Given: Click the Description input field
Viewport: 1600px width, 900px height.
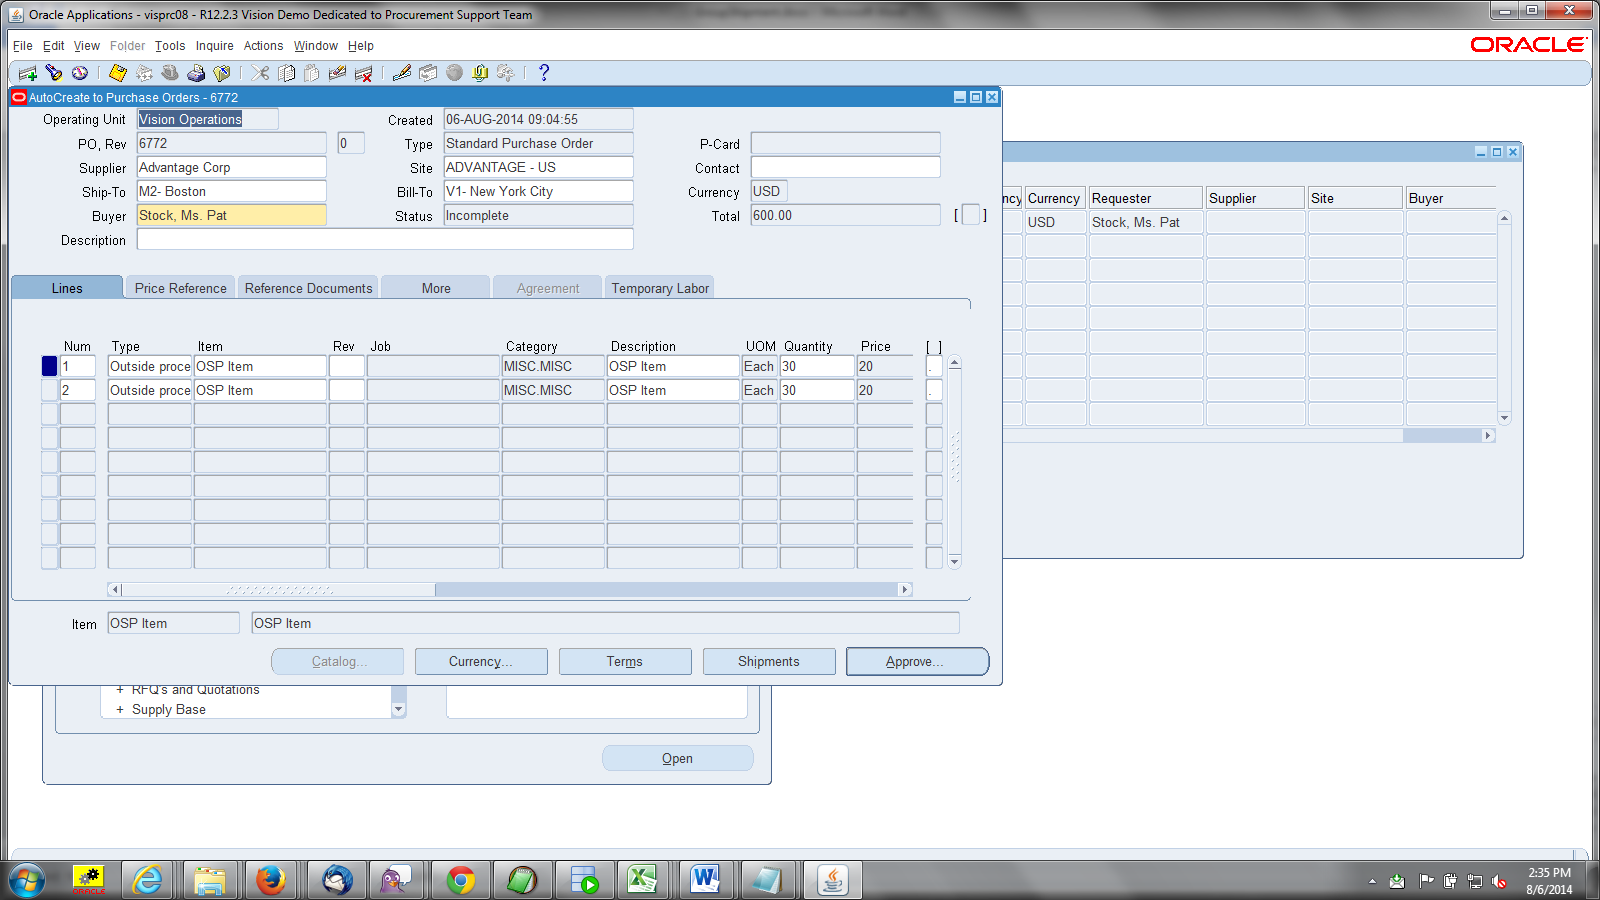Looking at the screenshot, I should pyautogui.click(x=385, y=239).
